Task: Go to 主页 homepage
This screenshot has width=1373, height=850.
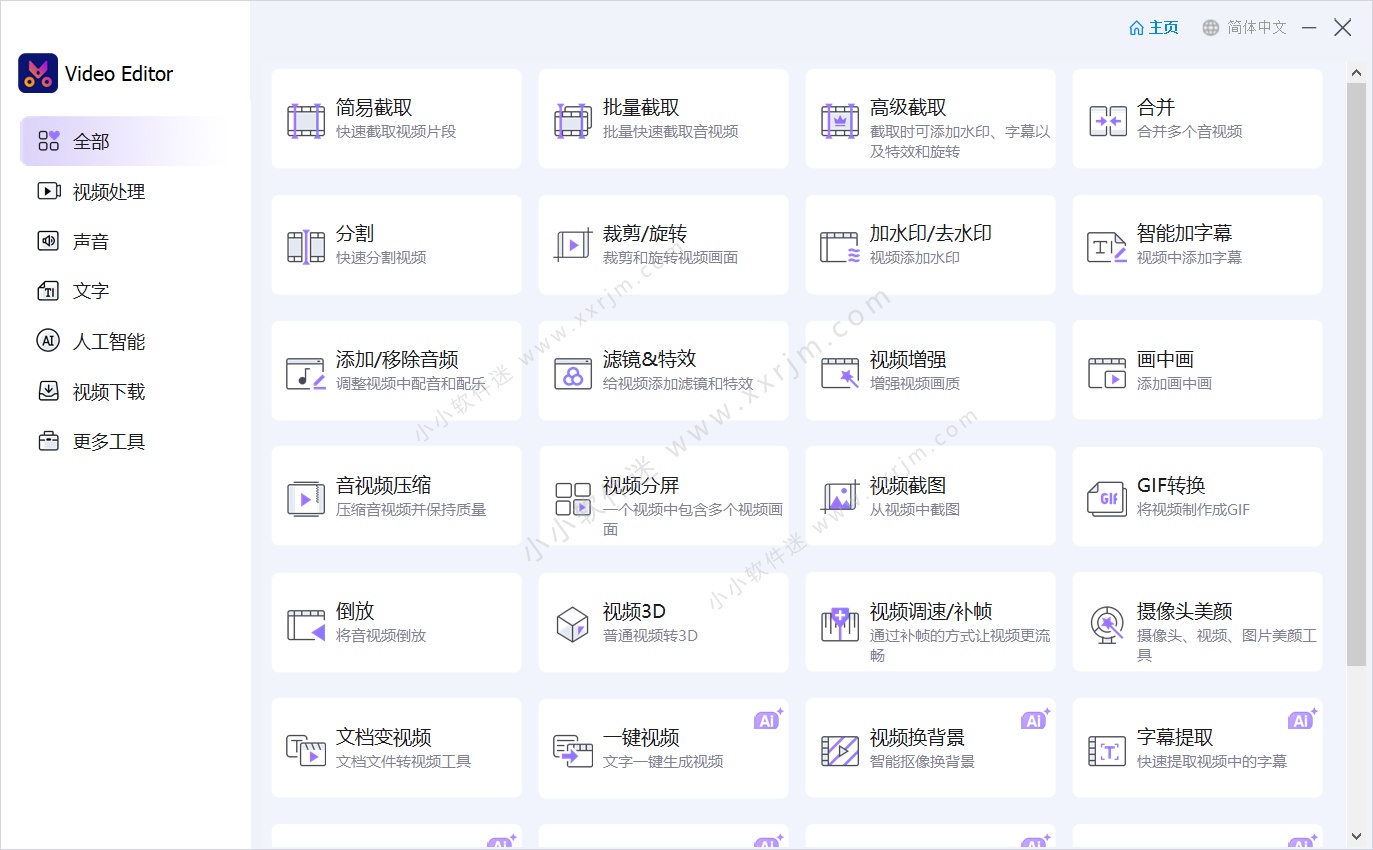Action: coord(1154,27)
